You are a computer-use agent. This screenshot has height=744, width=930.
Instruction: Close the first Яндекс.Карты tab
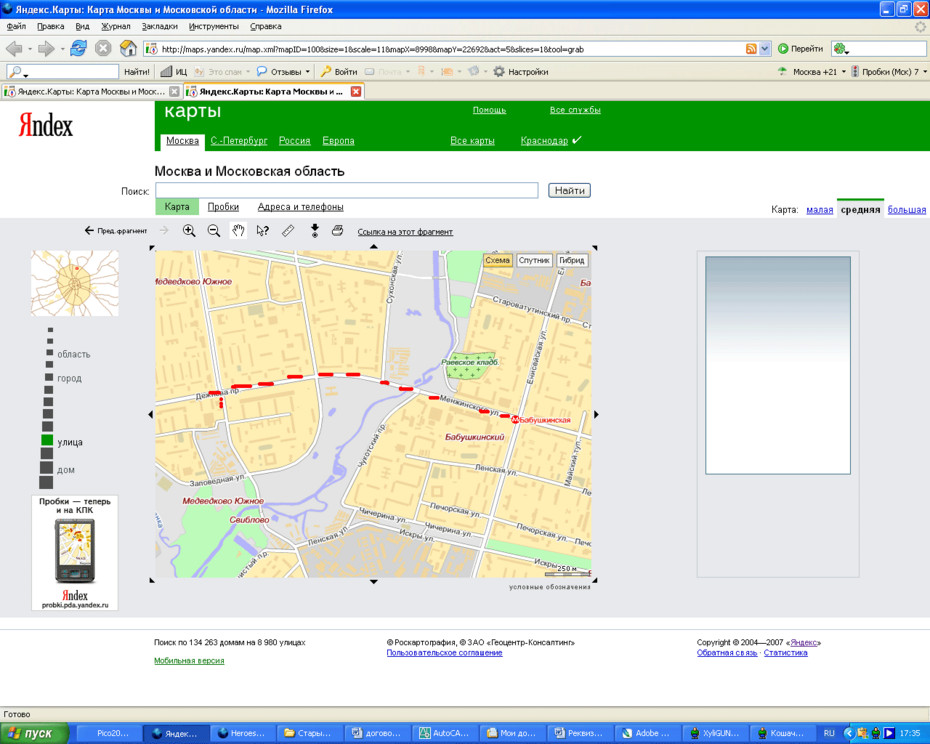pyautogui.click(x=174, y=91)
